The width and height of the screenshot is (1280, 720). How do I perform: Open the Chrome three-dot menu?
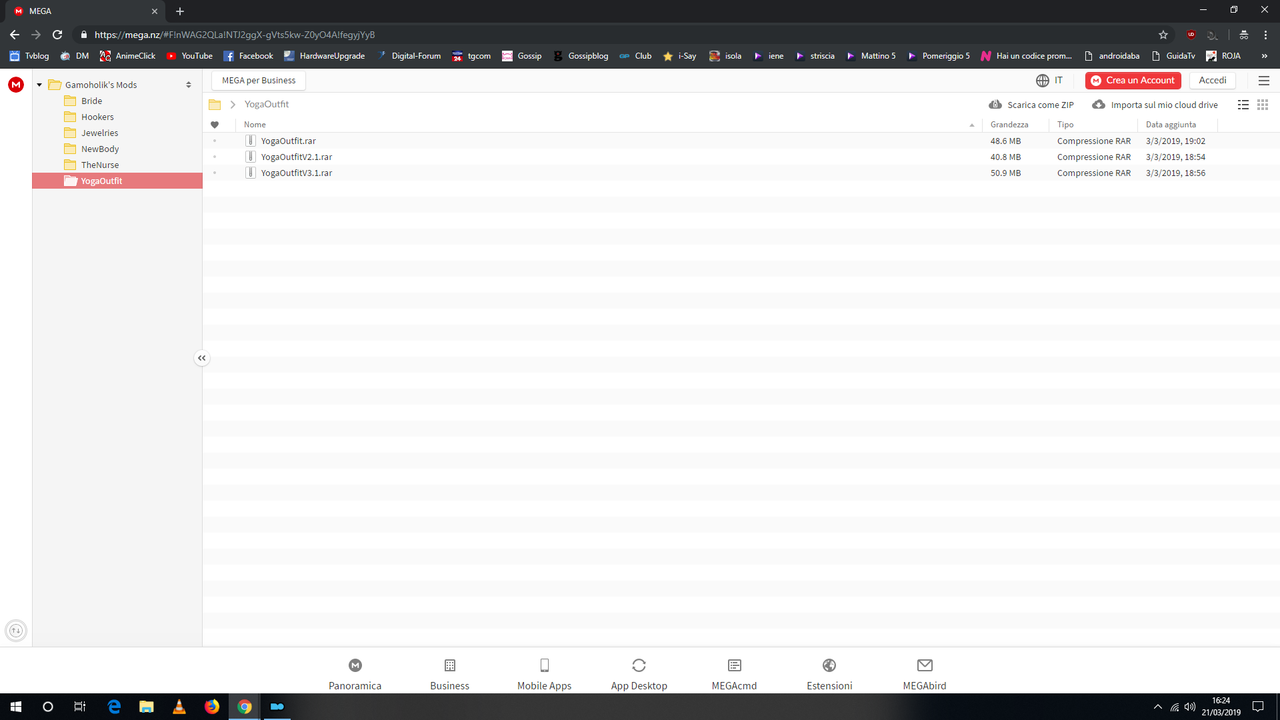click(x=1265, y=34)
